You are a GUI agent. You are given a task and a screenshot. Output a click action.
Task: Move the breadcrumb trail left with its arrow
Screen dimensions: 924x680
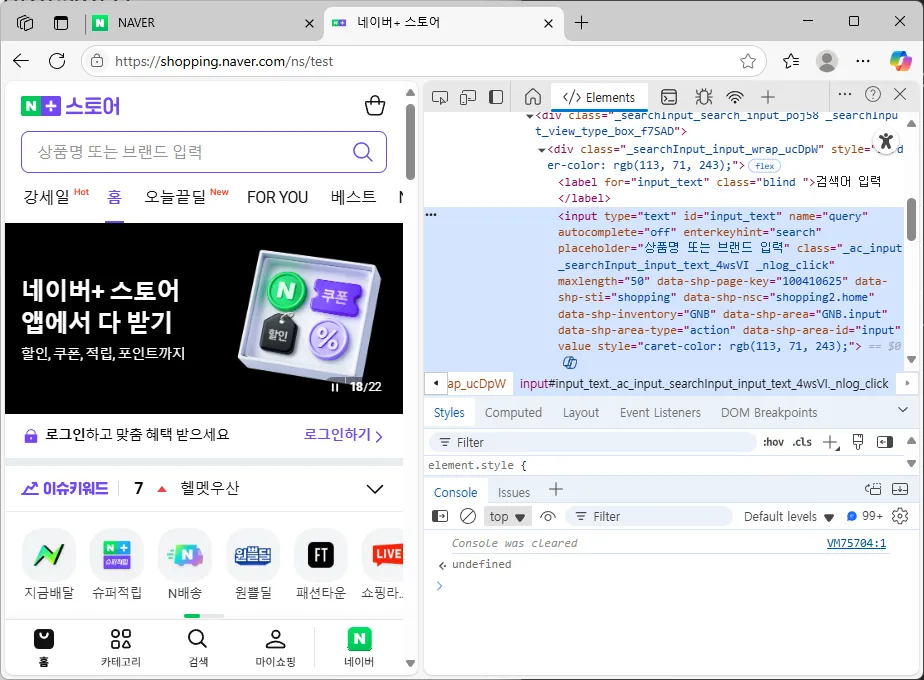pyautogui.click(x=436, y=383)
